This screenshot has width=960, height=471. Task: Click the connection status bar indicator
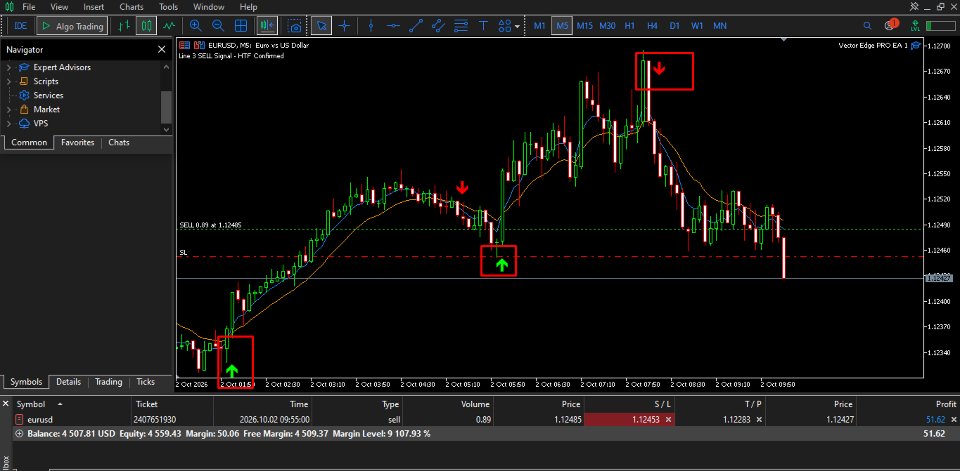(940, 26)
